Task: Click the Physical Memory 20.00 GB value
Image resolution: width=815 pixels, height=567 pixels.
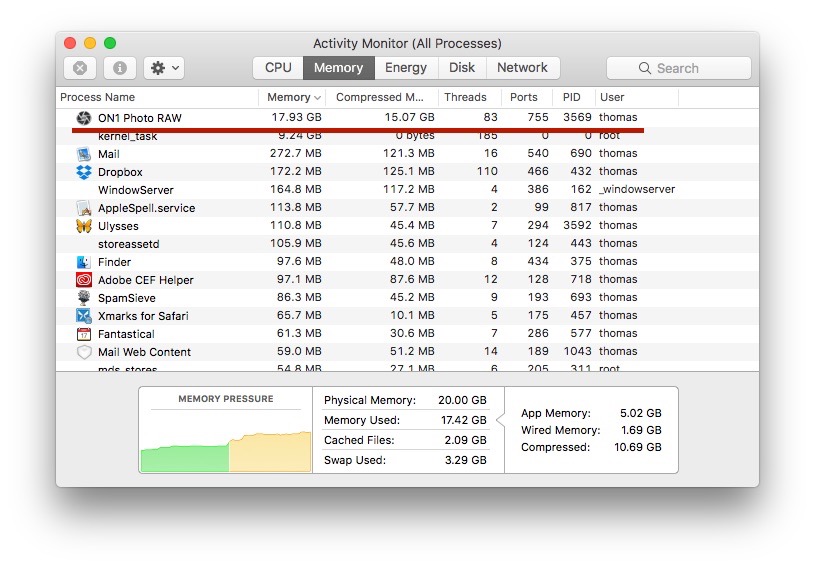Action: coord(462,400)
